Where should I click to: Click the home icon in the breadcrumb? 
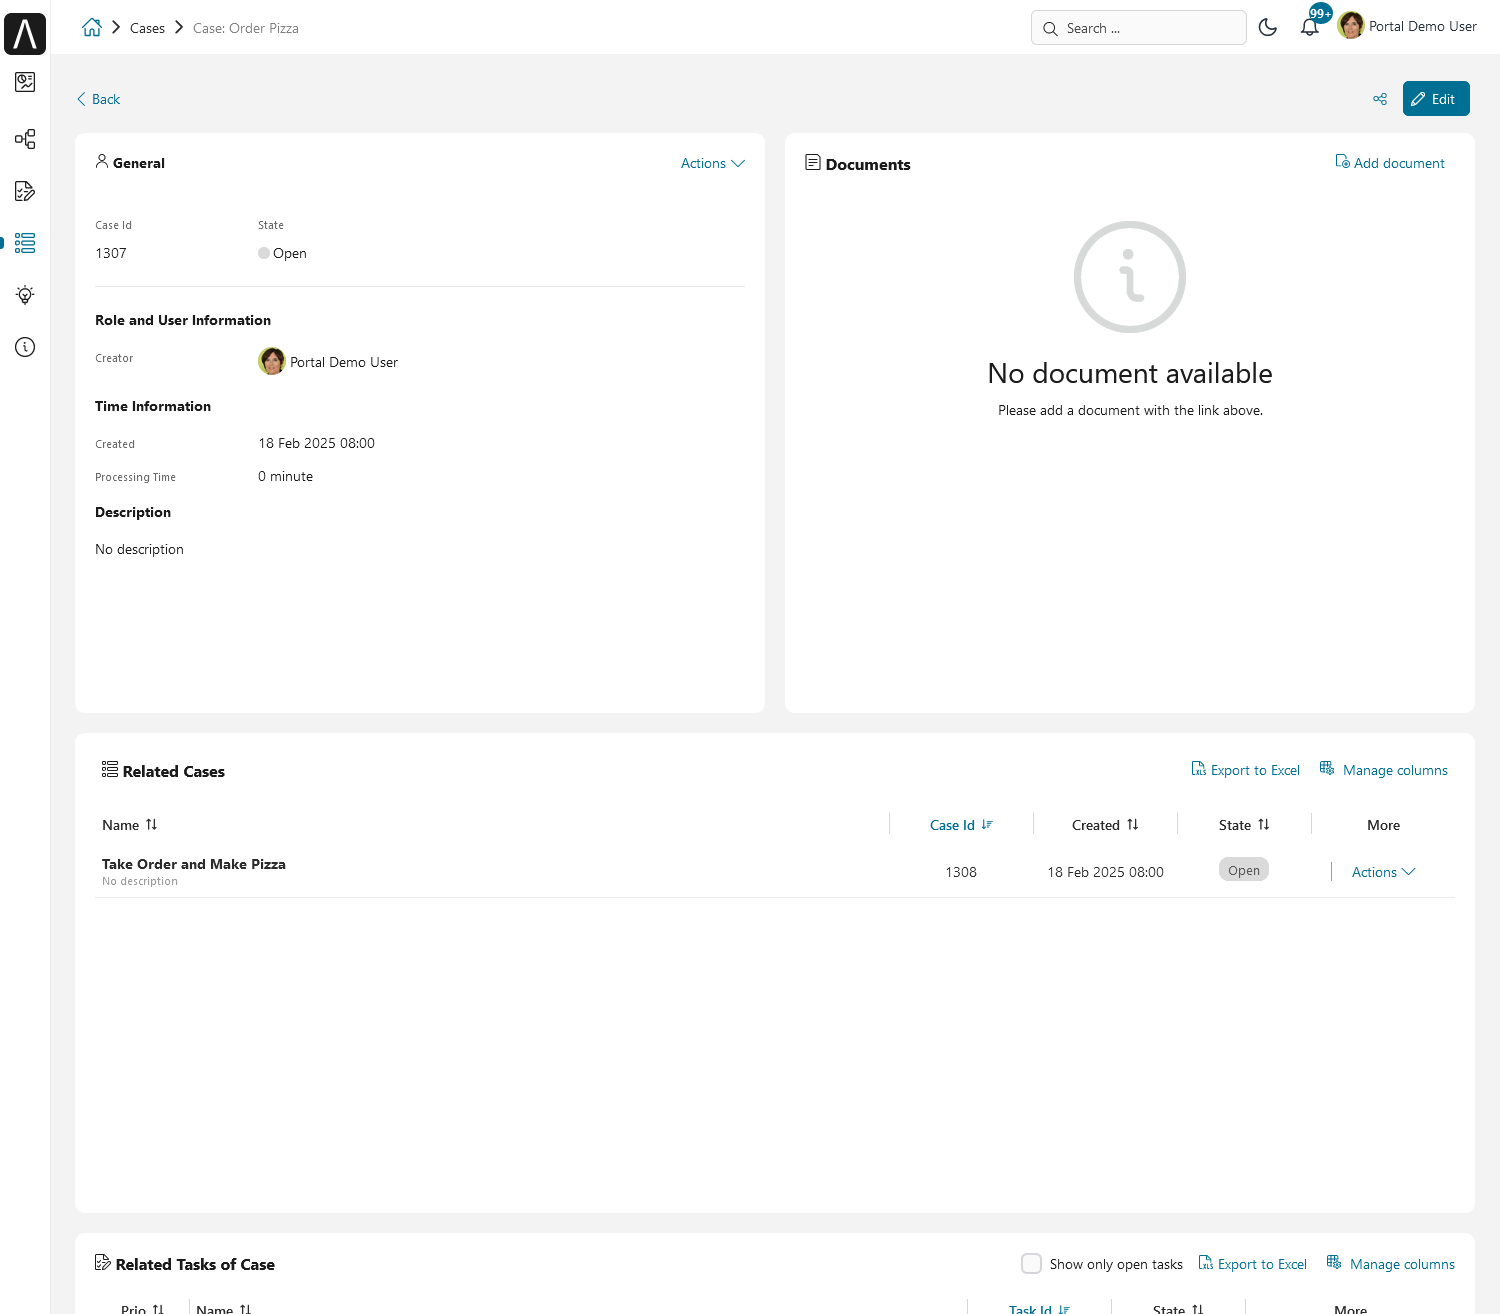point(92,28)
